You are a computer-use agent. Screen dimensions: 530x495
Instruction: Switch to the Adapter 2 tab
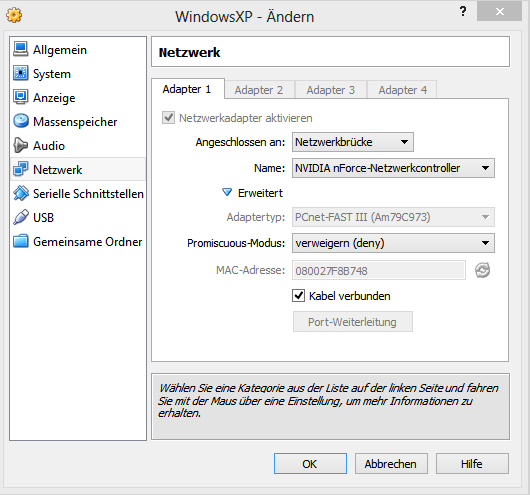tap(259, 90)
